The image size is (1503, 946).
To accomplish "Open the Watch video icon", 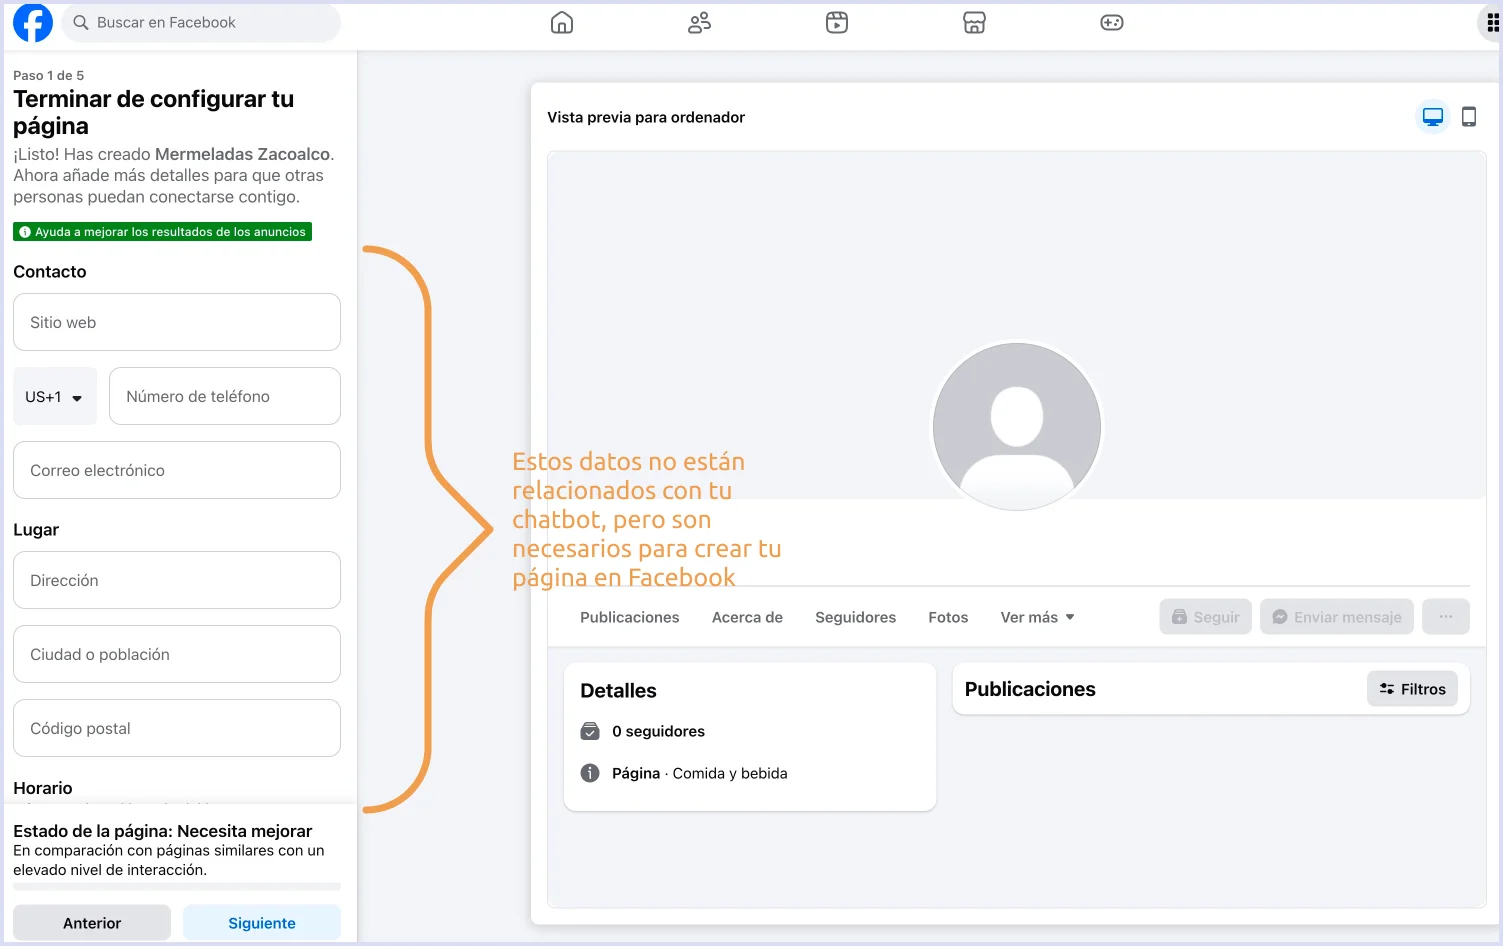I will [x=837, y=23].
